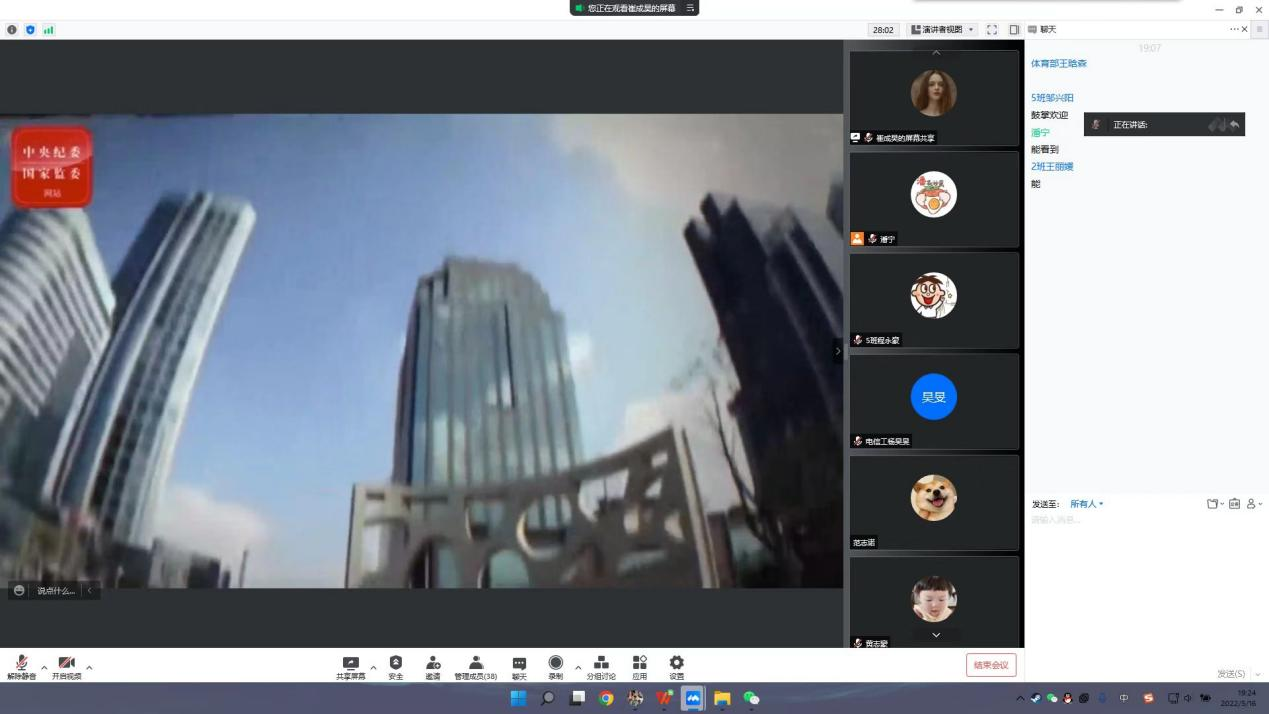Turn on video with 开启视频
Screen dimensions: 1269x714
(x=66, y=667)
